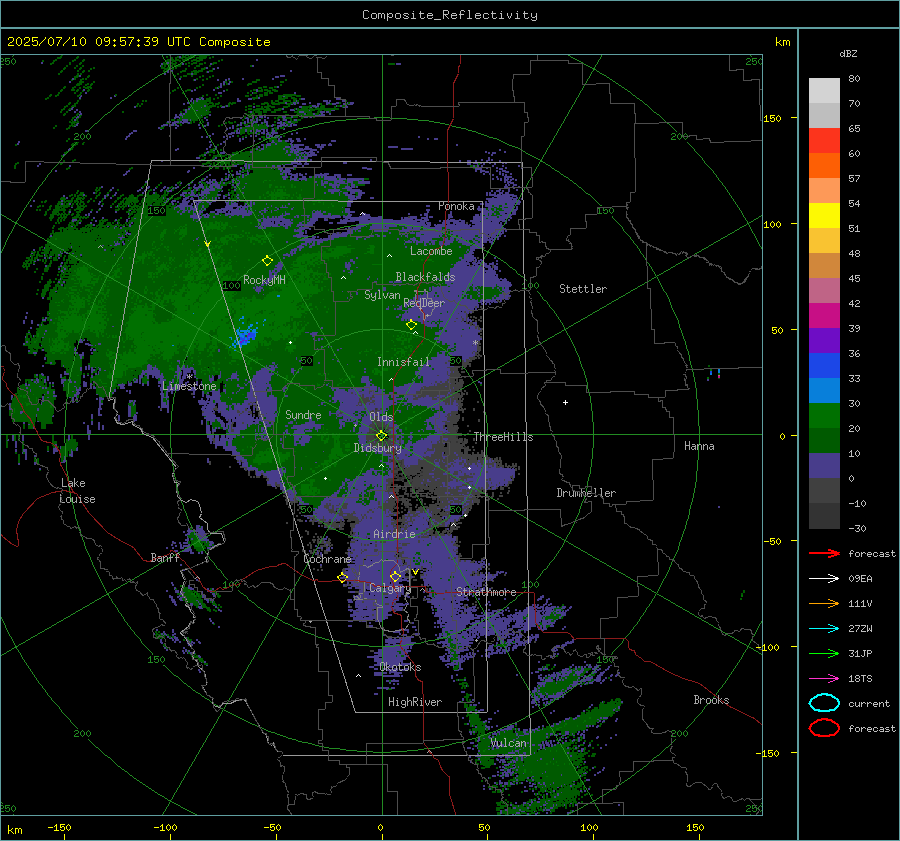
Task: Click the slate purple 0-10 dBZ swatch
Action: coord(824,466)
